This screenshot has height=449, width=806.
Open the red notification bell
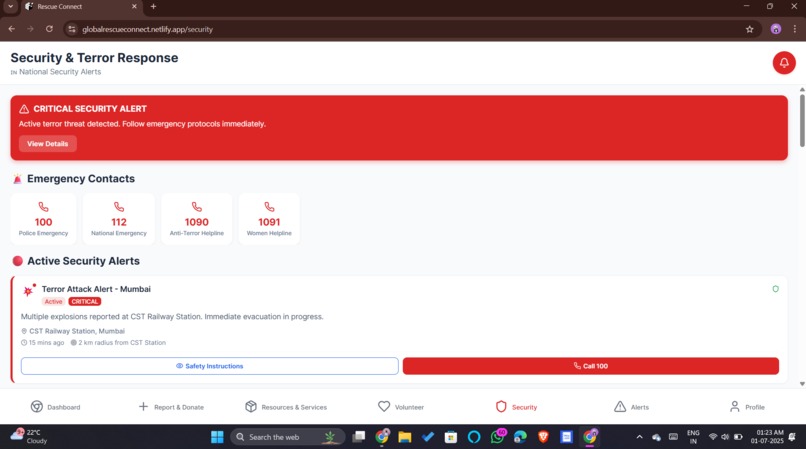pyautogui.click(x=784, y=63)
